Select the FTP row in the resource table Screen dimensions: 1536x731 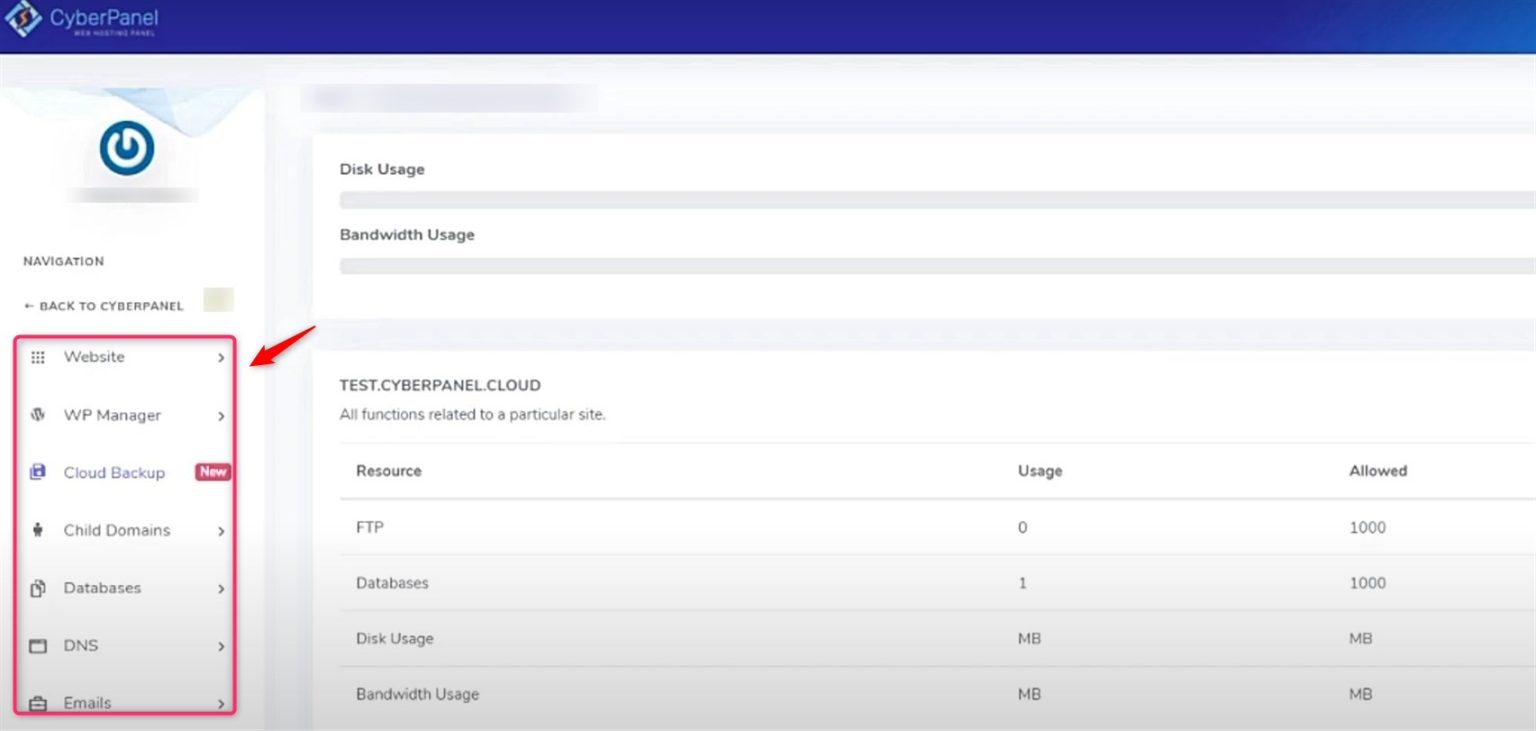click(x=370, y=527)
